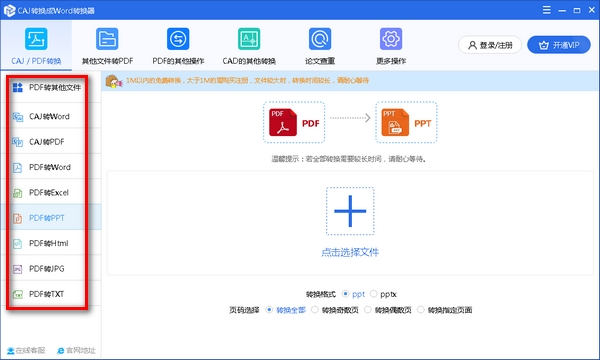Open the 论文查重 toolbar icon

tap(320, 39)
